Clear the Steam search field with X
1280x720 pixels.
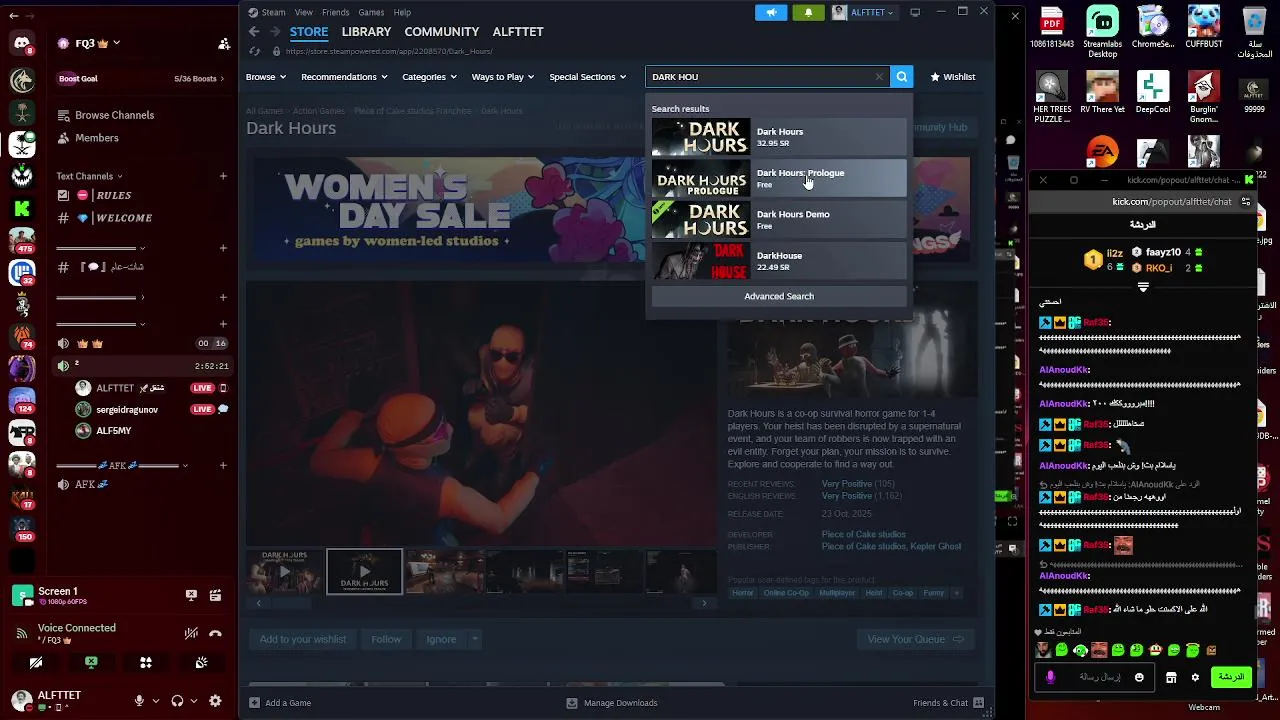pos(879,77)
